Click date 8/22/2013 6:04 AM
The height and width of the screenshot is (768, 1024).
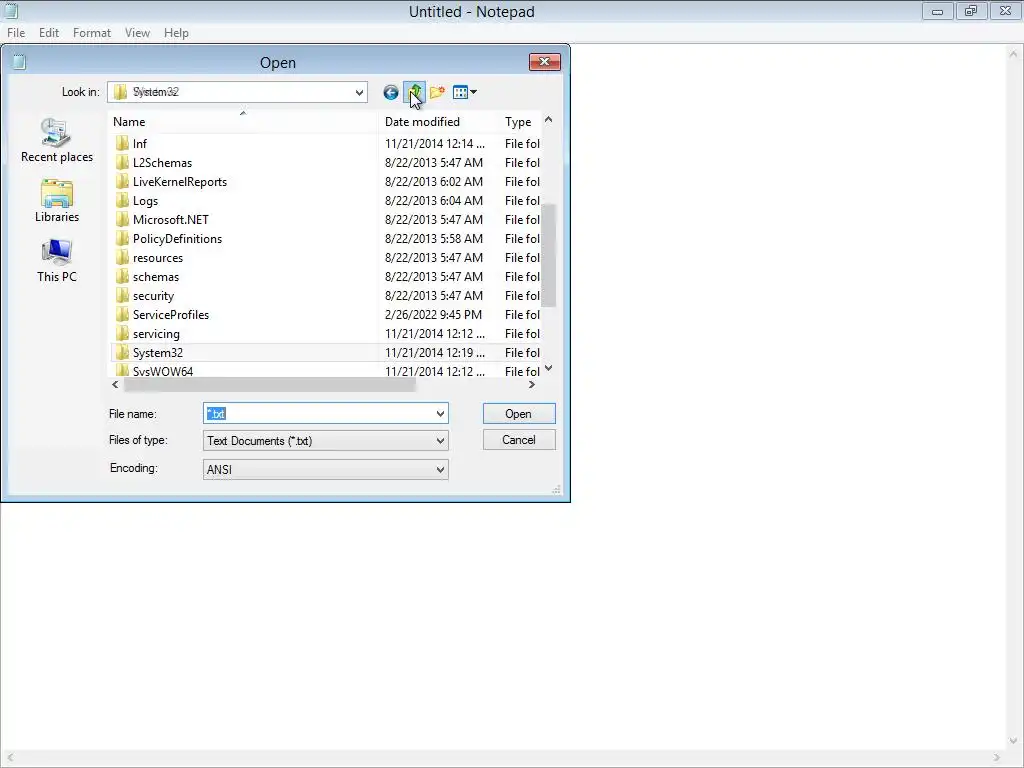[434, 200]
